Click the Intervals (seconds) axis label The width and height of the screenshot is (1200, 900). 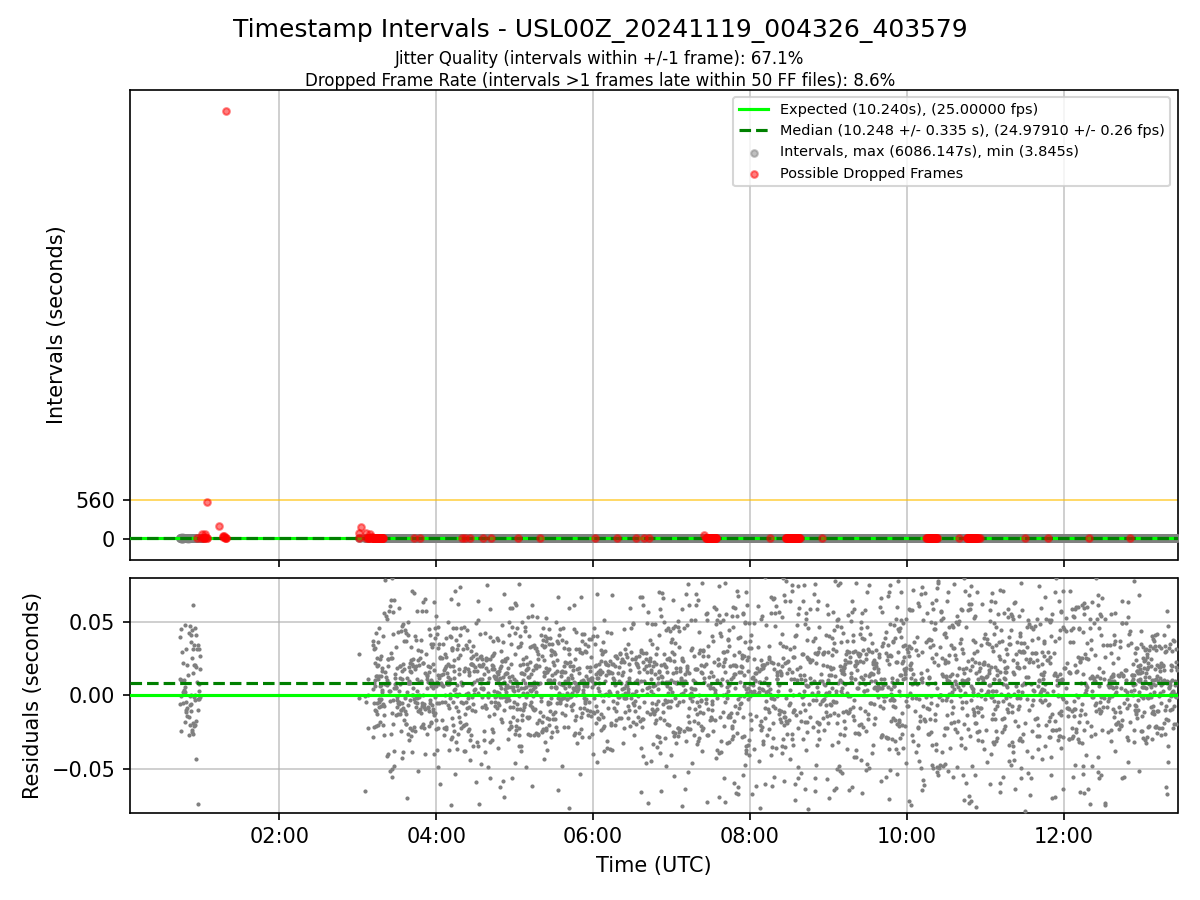[x=56, y=325]
